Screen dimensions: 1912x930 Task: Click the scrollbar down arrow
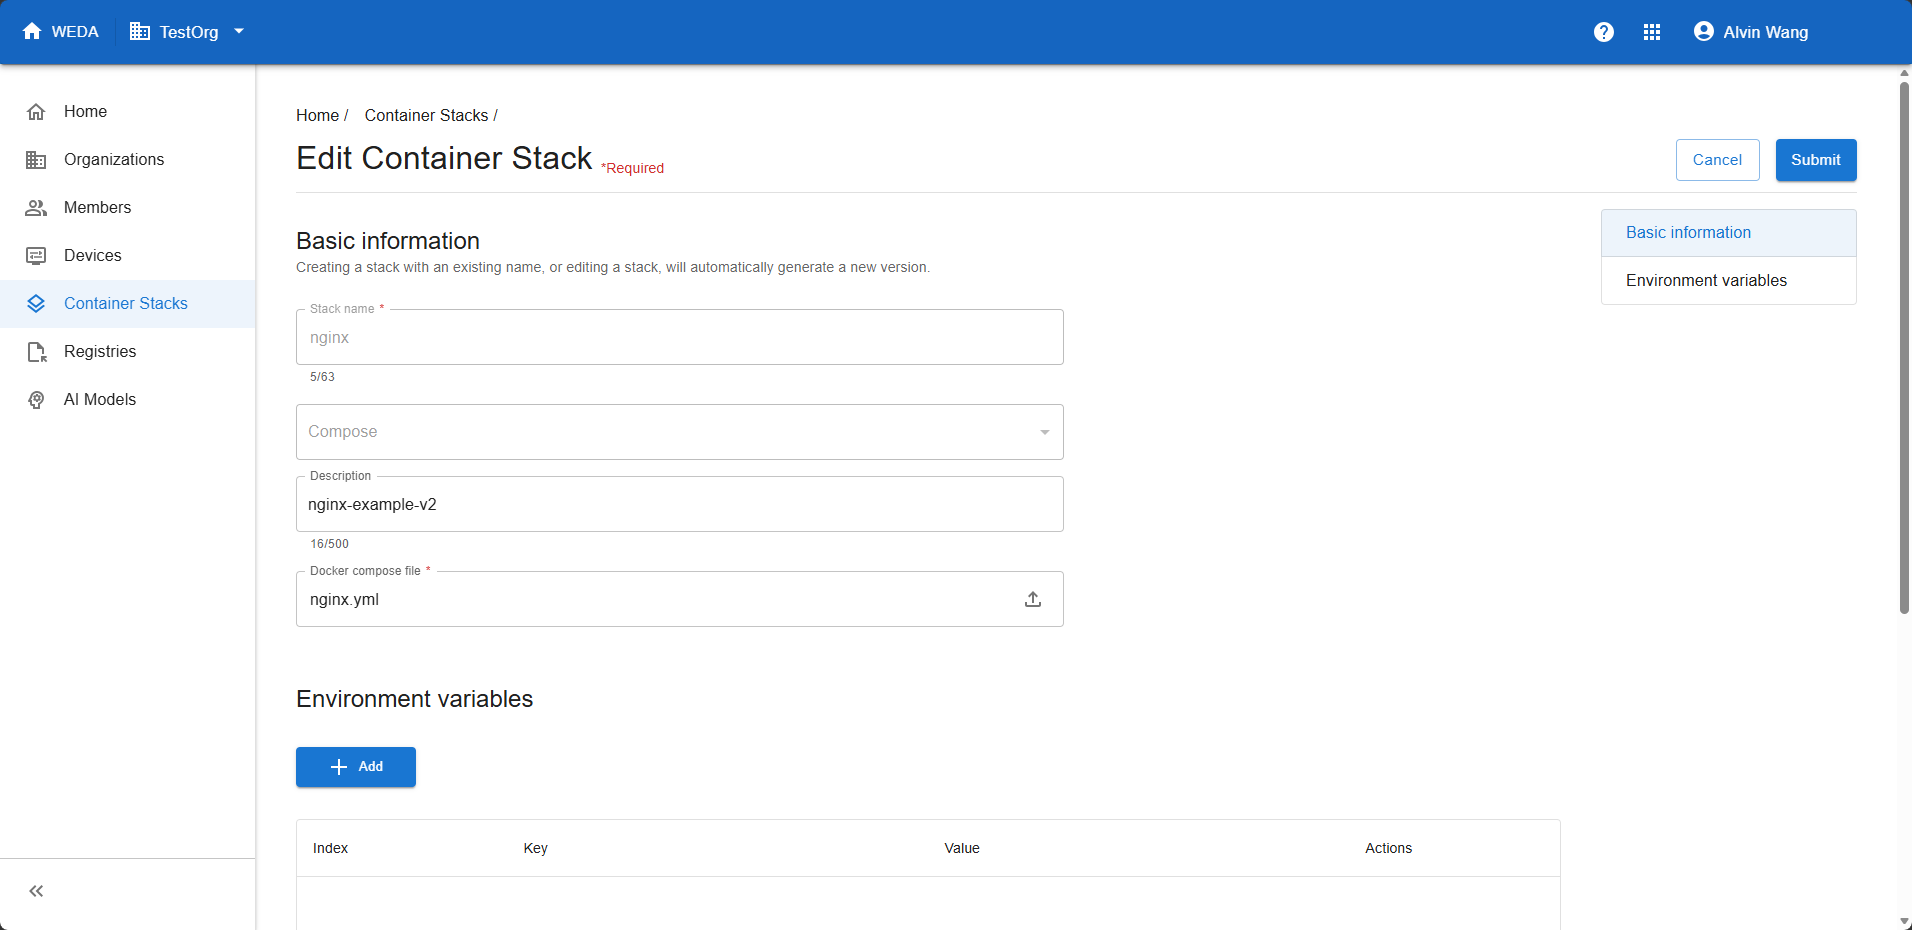[x=1904, y=922]
